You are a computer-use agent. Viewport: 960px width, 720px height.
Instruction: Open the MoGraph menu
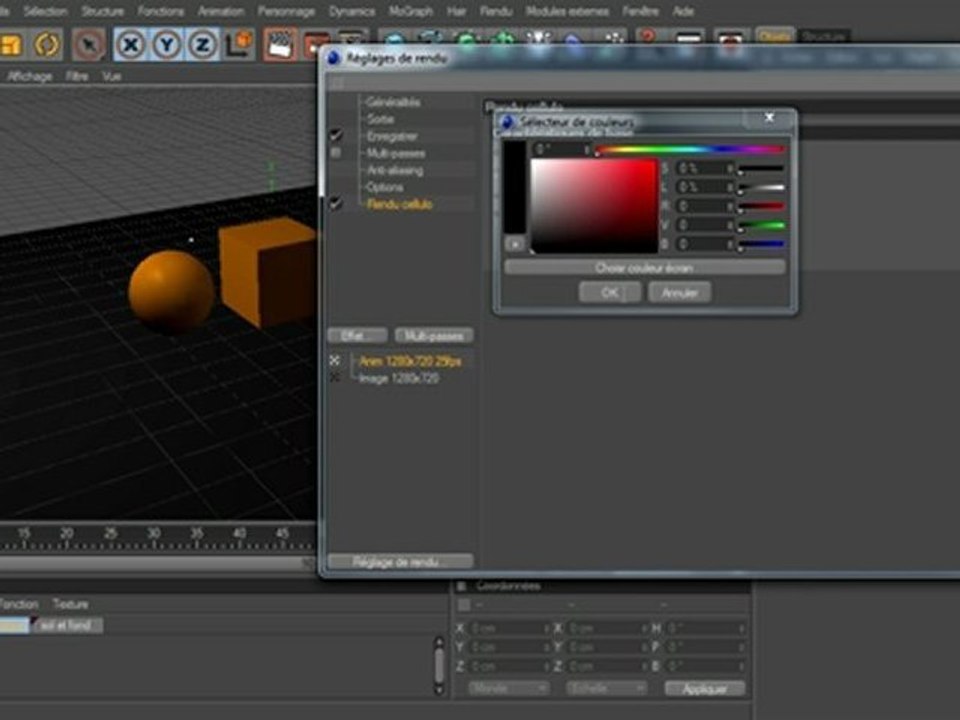(x=410, y=11)
